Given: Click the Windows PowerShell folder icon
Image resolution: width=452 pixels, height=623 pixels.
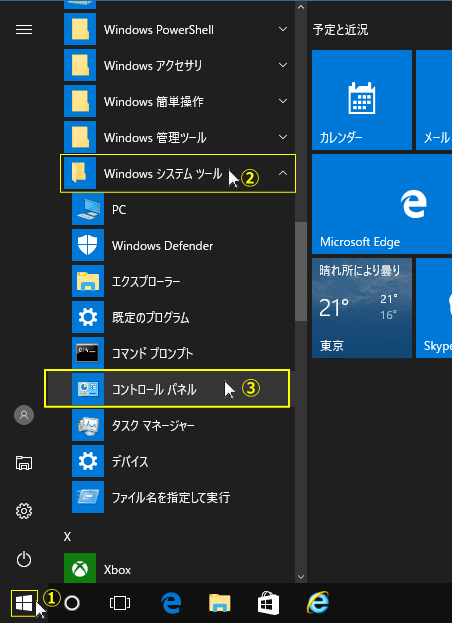Looking at the screenshot, I should pos(80,29).
